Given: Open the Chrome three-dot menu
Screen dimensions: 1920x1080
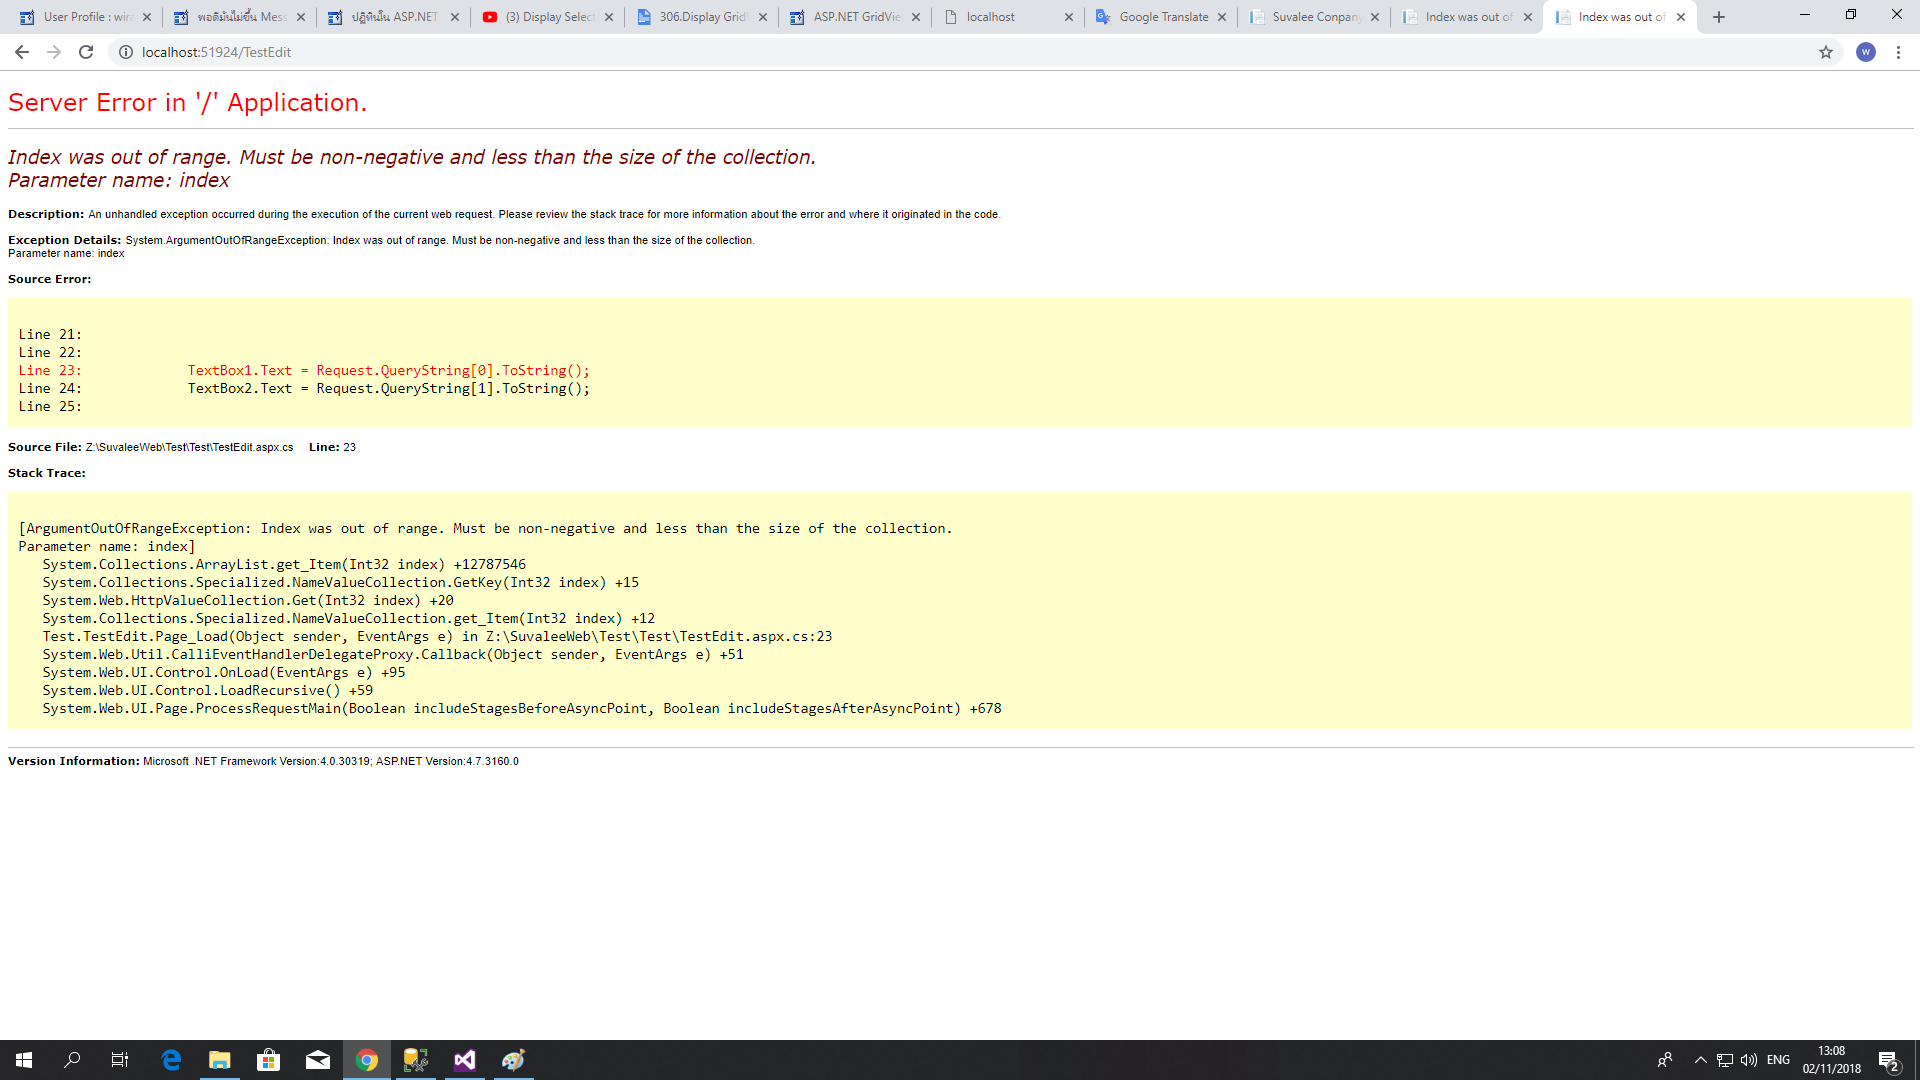Looking at the screenshot, I should tap(1898, 52).
